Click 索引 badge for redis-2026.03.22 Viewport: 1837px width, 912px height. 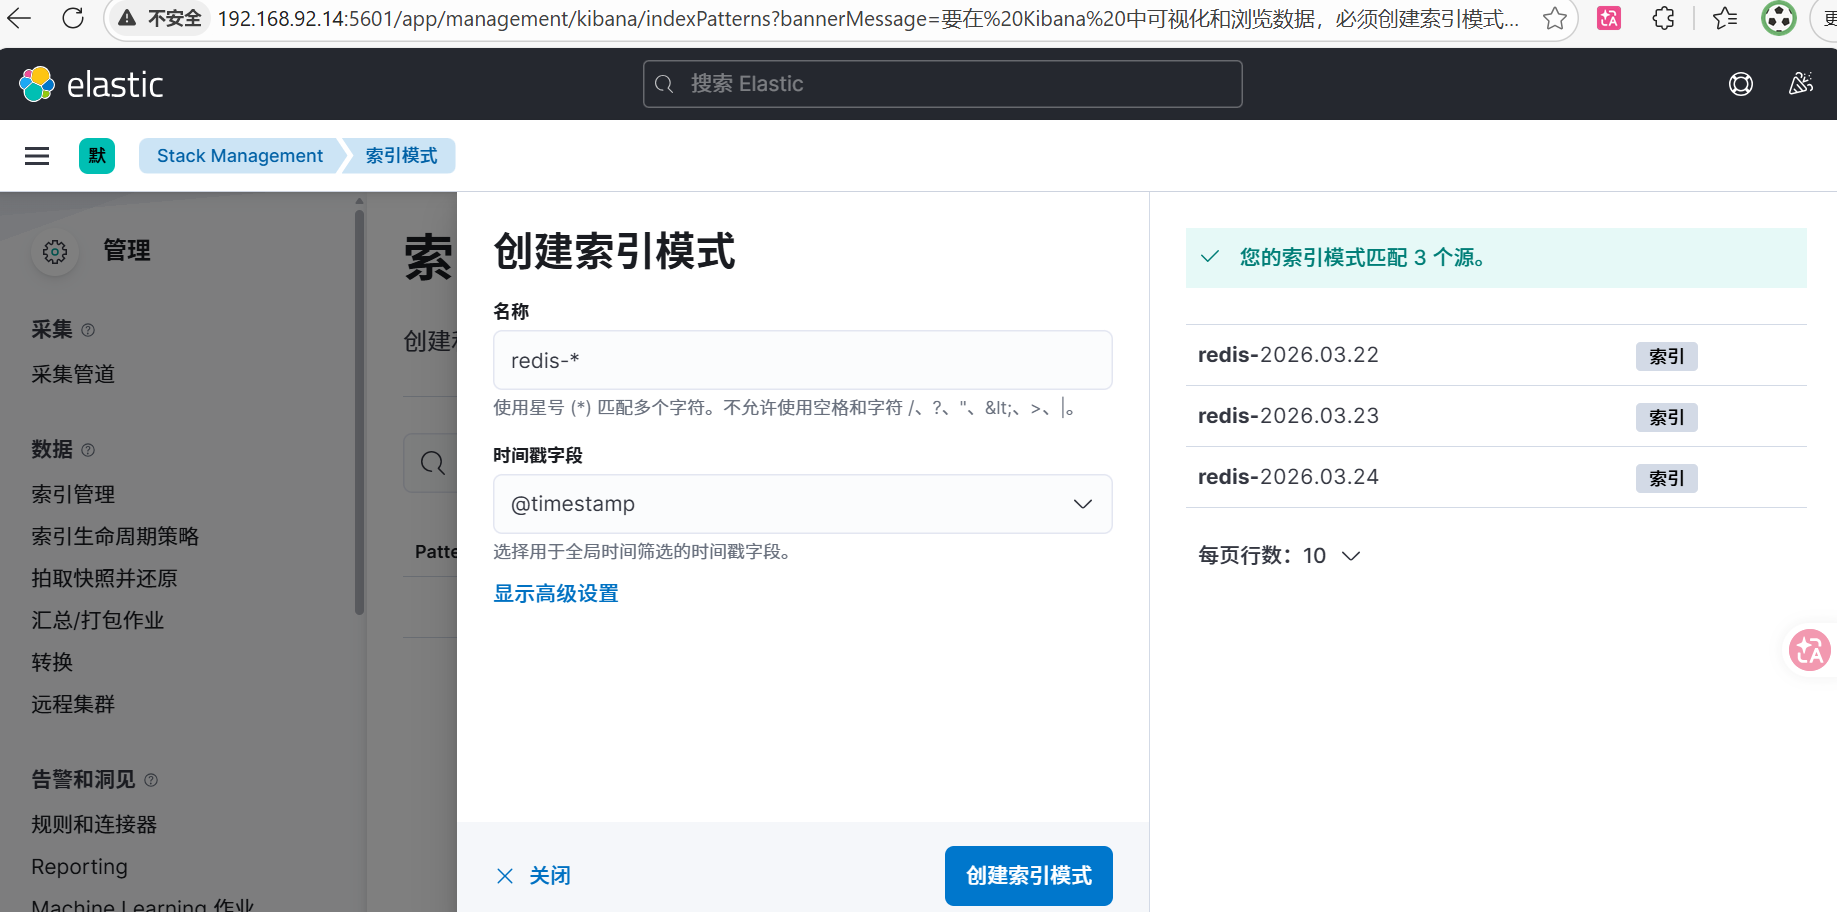[1666, 356]
